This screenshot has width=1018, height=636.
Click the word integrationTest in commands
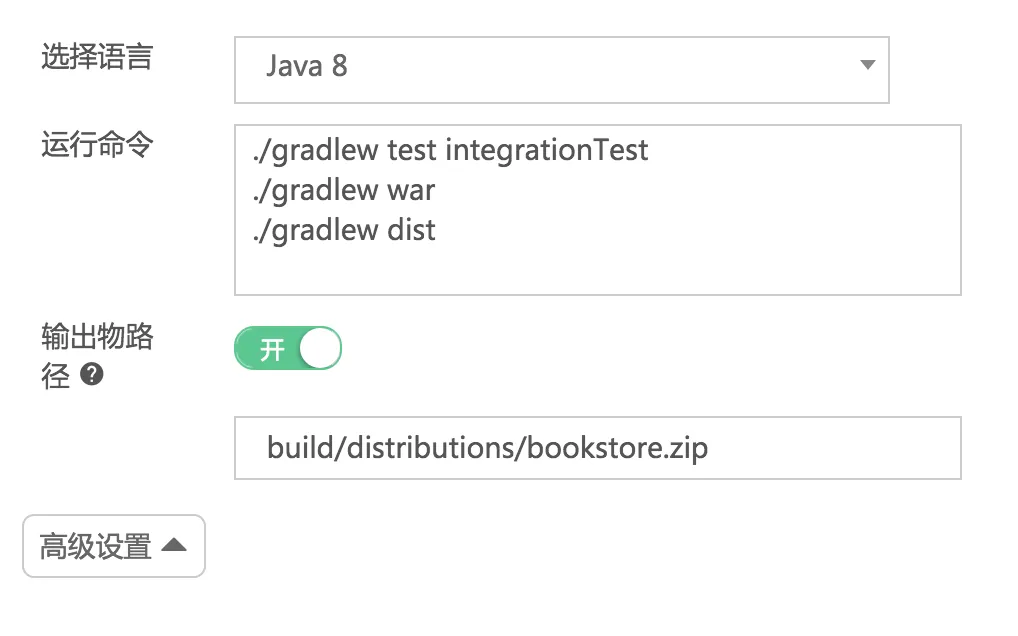click(547, 151)
